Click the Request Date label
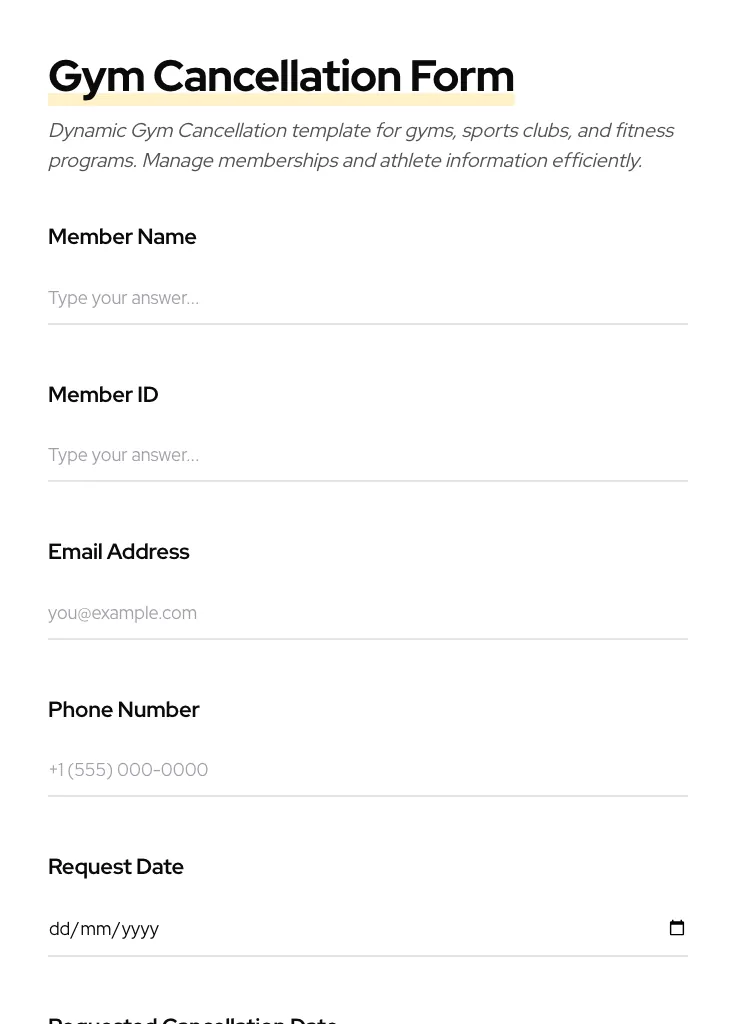The image size is (736, 1024). [x=115, y=867]
